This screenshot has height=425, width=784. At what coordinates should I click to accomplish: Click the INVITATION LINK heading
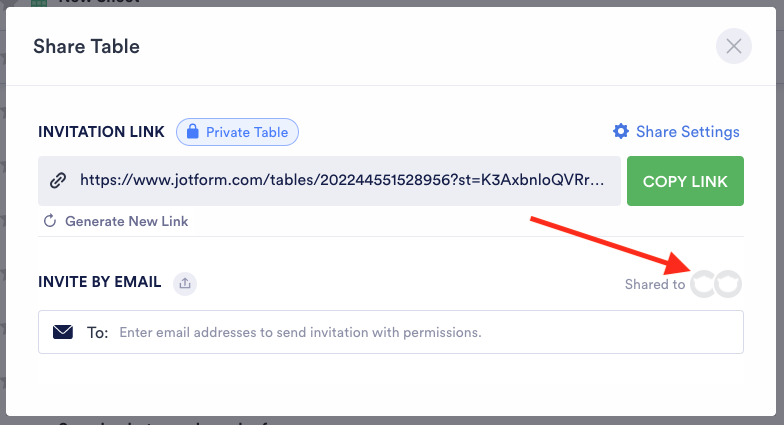(x=101, y=132)
